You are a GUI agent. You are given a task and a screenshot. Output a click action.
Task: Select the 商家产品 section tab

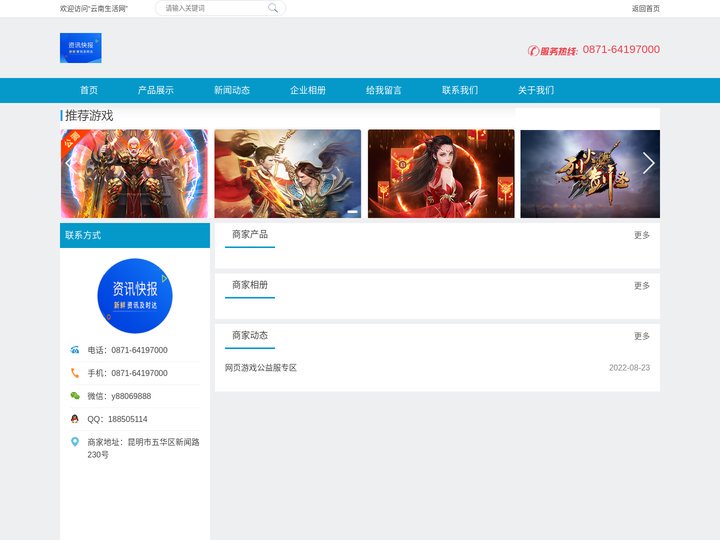click(250, 235)
